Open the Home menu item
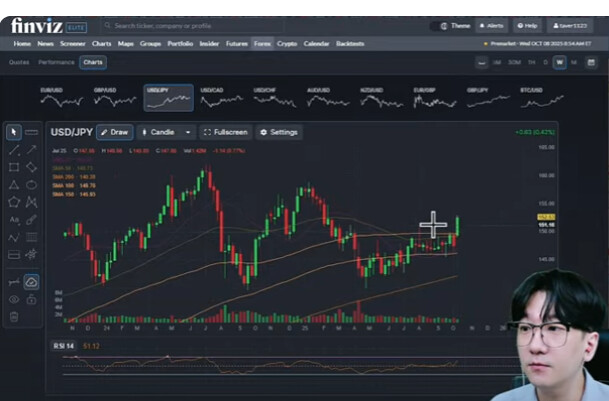609x401 pixels. (x=22, y=44)
